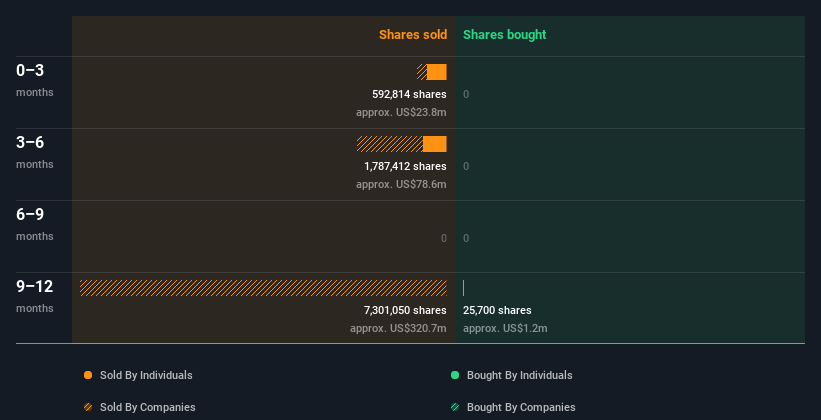The height and width of the screenshot is (420, 821).
Task: Toggle the Bought By Individuals legend label
Action: click(x=519, y=375)
